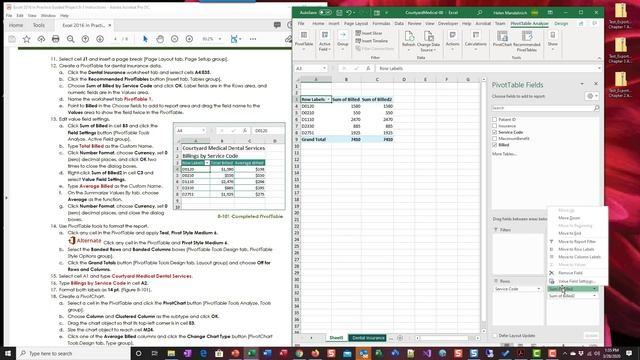Viewport: 640px width, 360px height.
Task: Click the Undo icon in Excel title bar
Action: pyautogui.click(x=349, y=13)
